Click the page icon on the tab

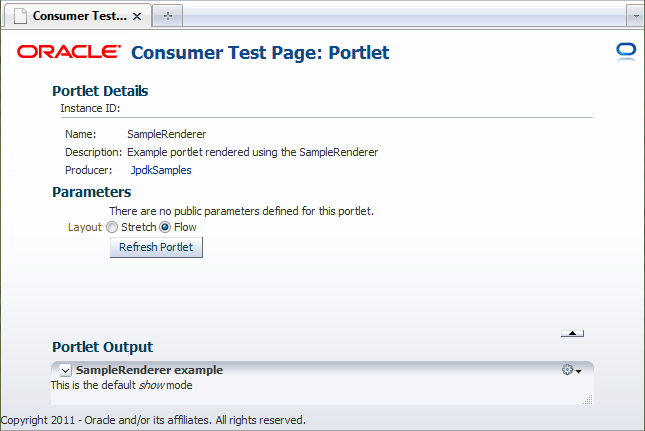pyautogui.click(x=20, y=16)
